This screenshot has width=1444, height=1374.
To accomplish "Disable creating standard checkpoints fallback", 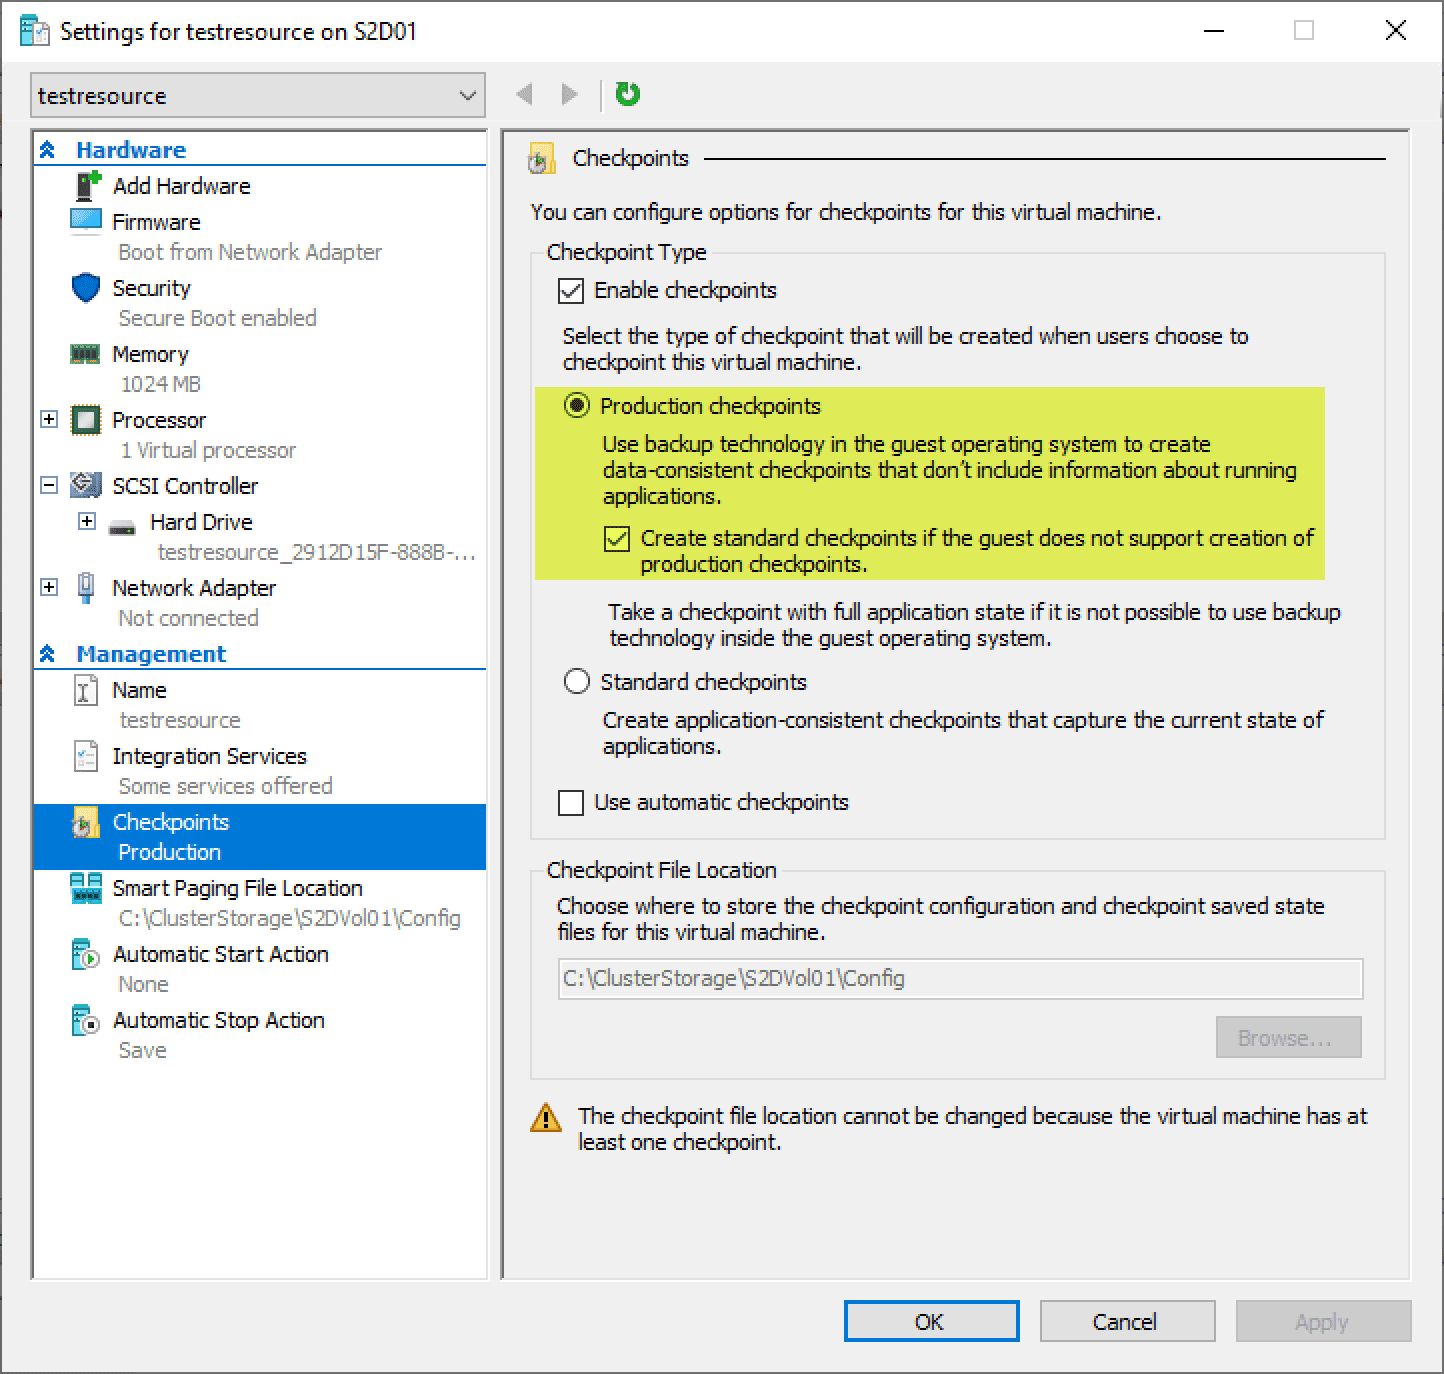I will pos(617,539).
